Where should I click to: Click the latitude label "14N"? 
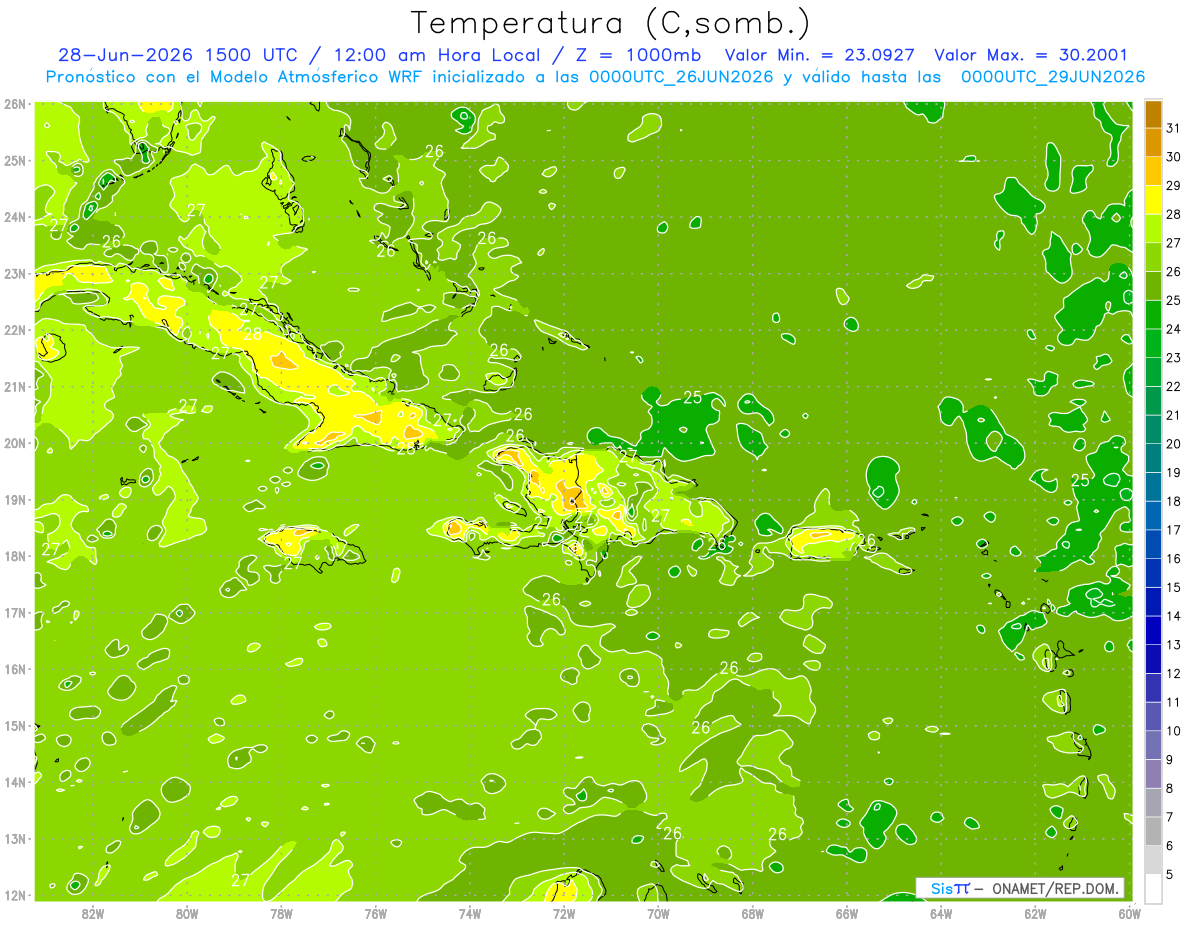pyautogui.click(x=15, y=782)
